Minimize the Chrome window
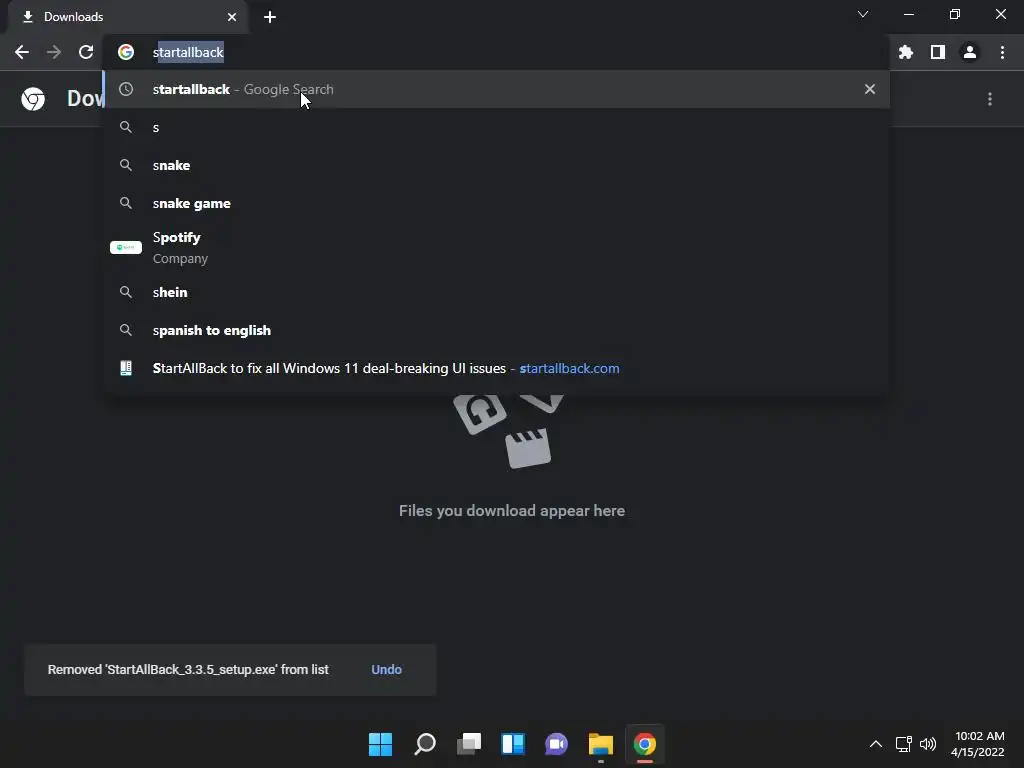Screen dimensions: 1024x768 click(x=908, y=14)
